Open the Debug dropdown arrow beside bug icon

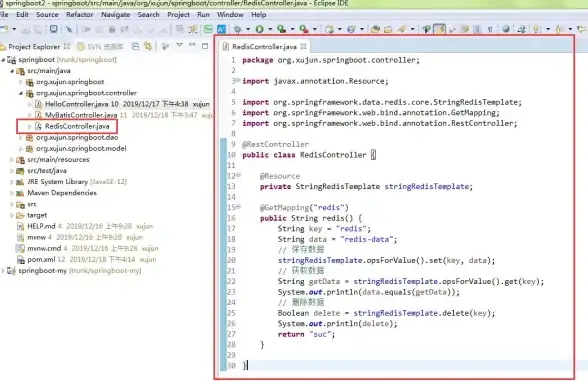click(x=248, y=29)
